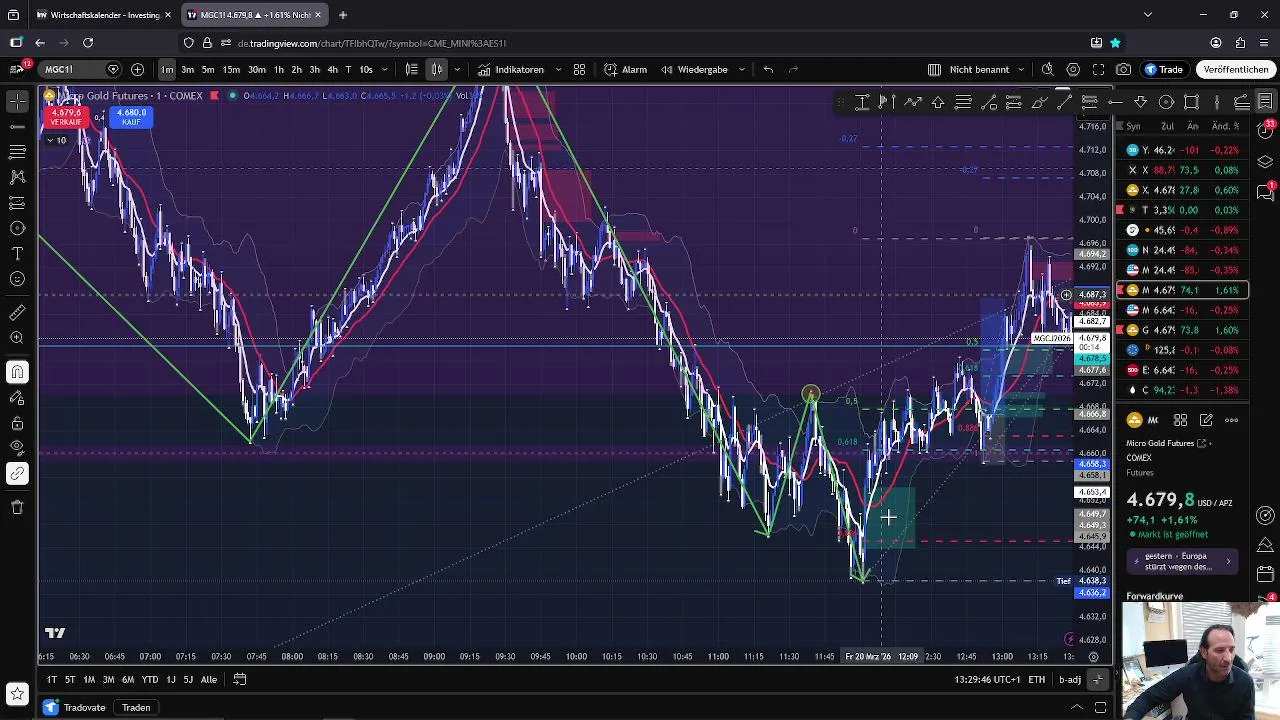This screenshot has width=1280, height=720.
Task: Expand the timeframe interval dropdown
Action: tap(385, 69)
